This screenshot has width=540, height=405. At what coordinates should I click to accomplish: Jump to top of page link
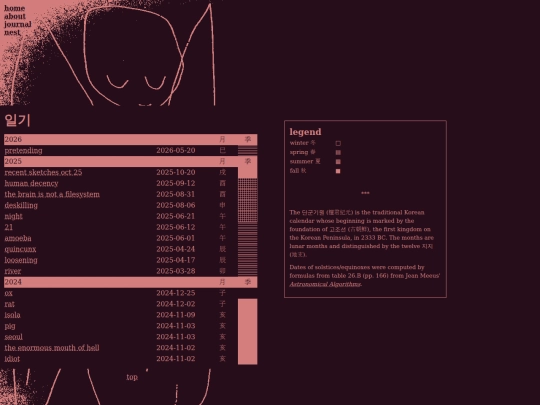[x=132, y=377]
